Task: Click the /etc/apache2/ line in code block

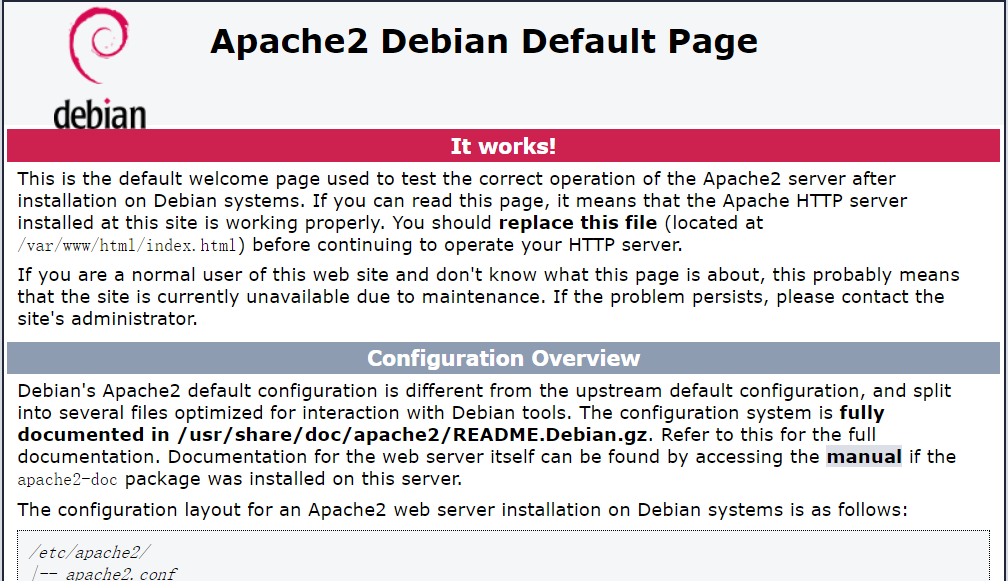Action: [x=90, y=552]
